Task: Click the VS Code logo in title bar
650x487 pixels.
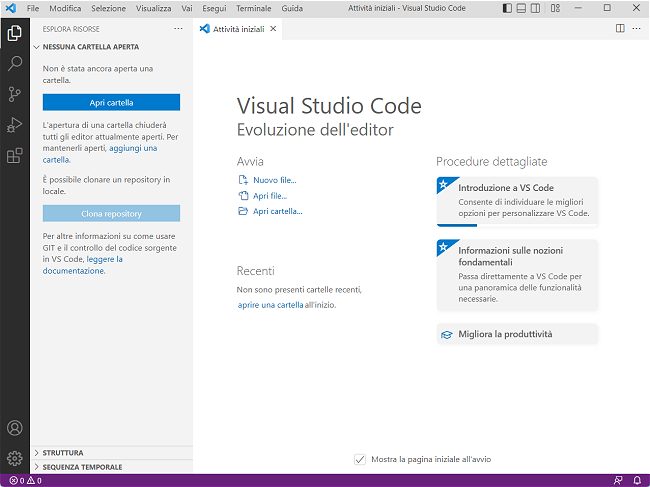Action: coord(11,8)
